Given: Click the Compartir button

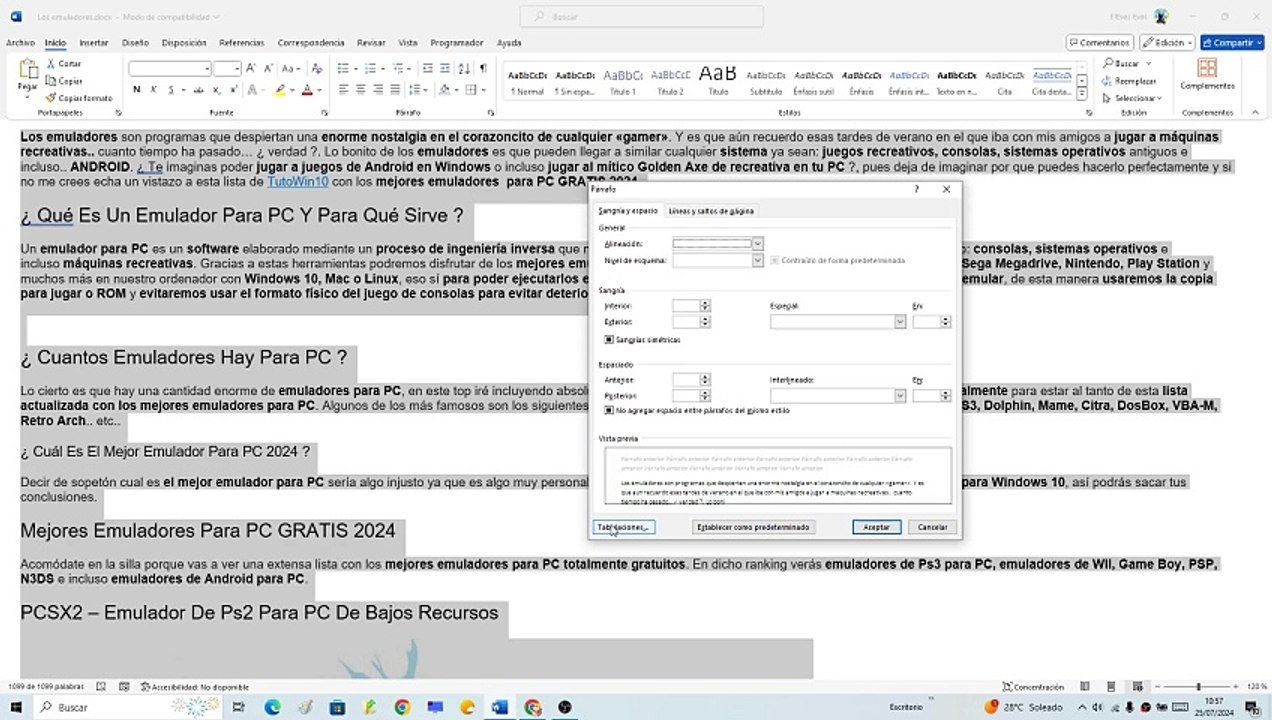Looking at the screenshot, I should 1233,43.
